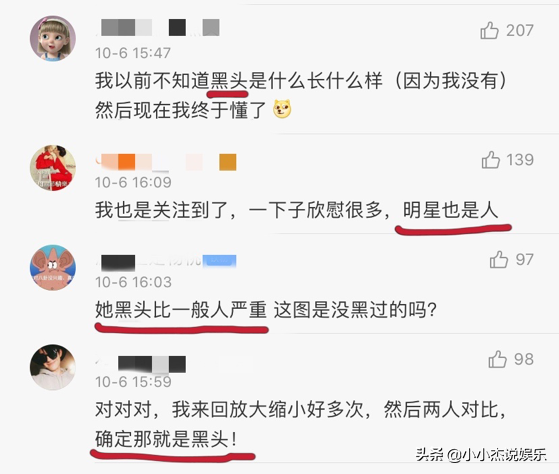Open the cartoon girl avatar profile

pos(53,38)
